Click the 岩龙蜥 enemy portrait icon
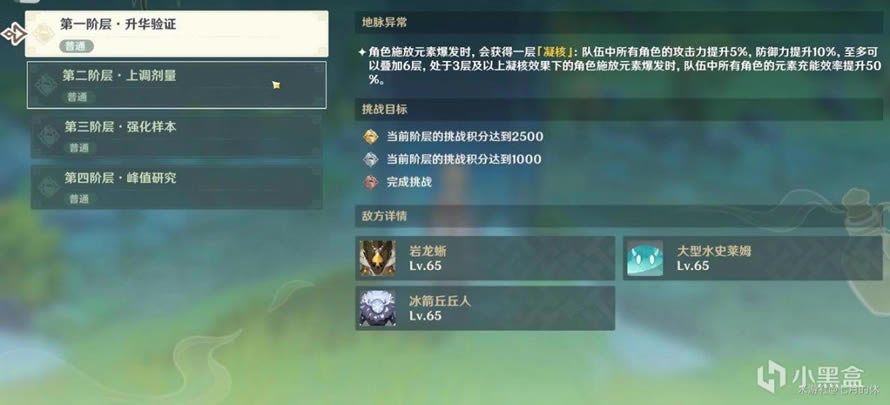The width and height of the screenshot is (890, 405). (x=377, y=258)
